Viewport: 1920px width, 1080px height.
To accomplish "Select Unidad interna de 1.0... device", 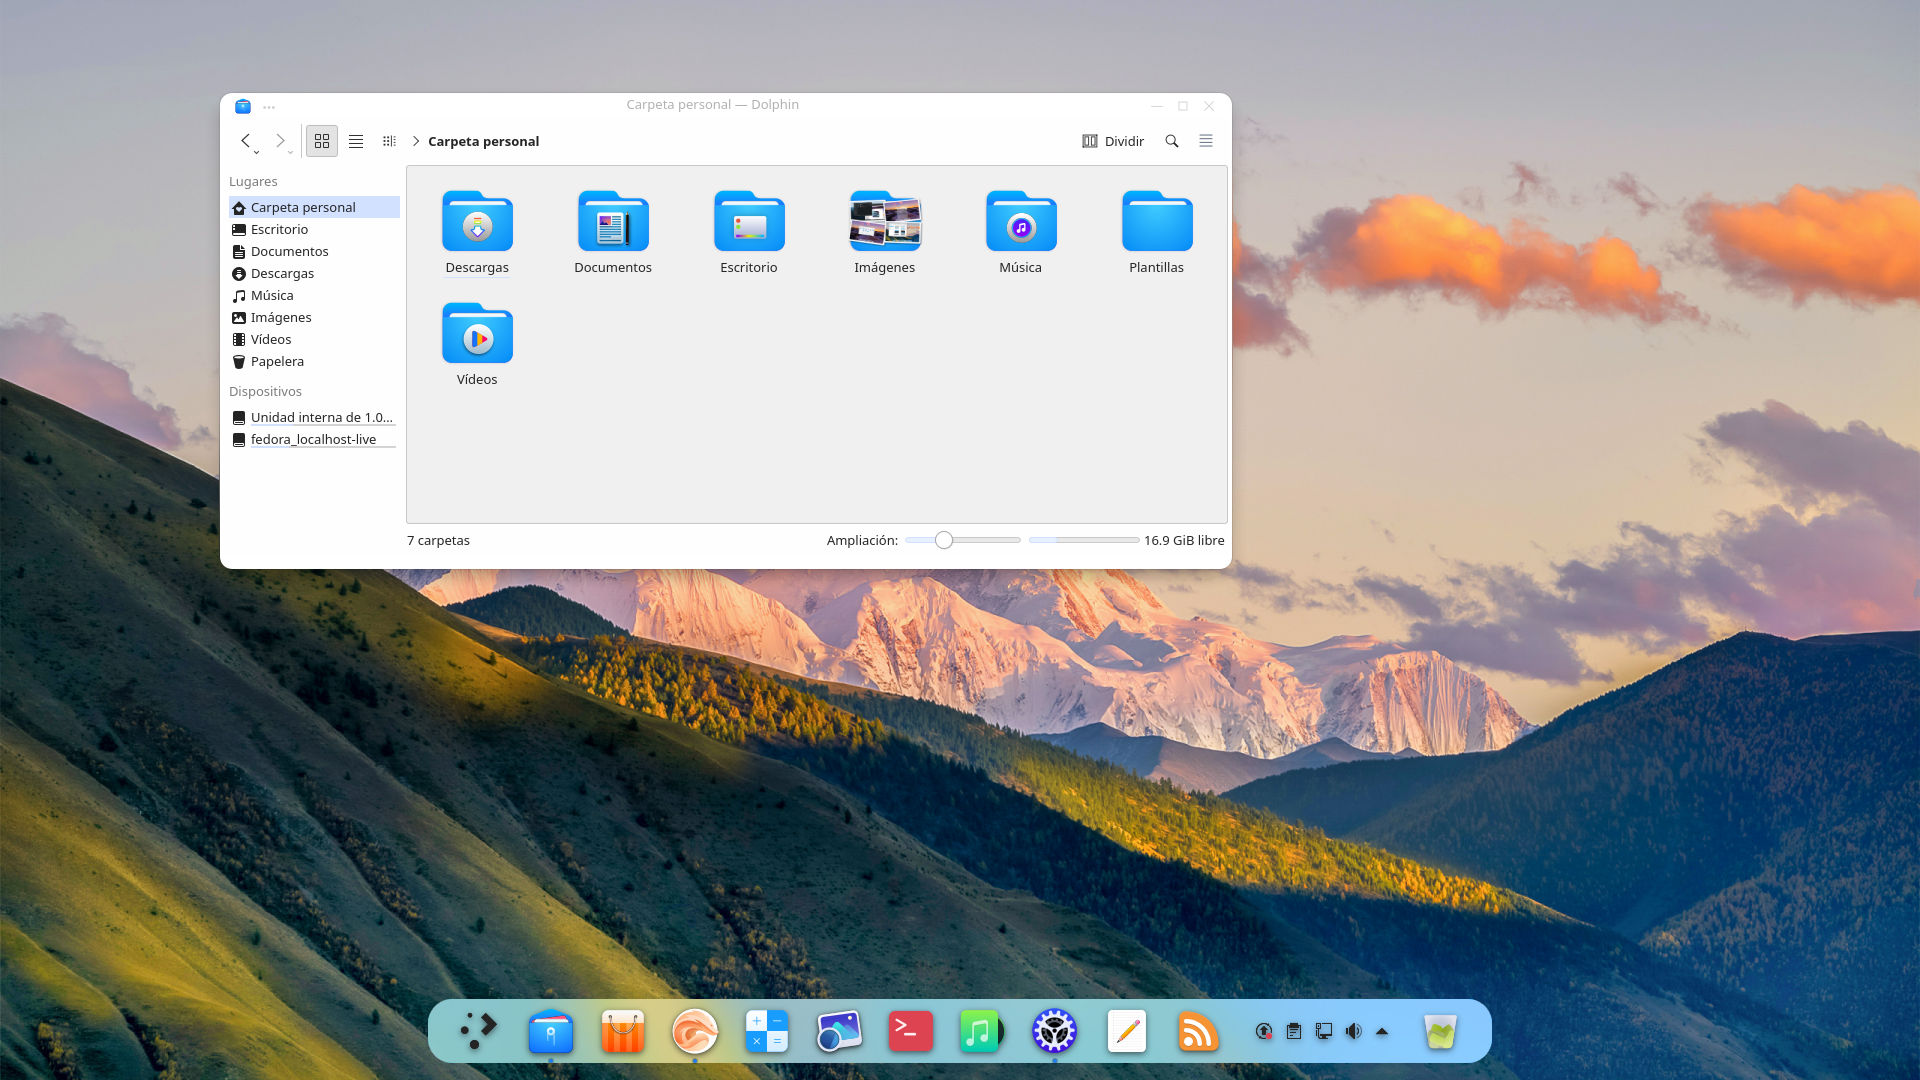I will [x=314, y=417].
